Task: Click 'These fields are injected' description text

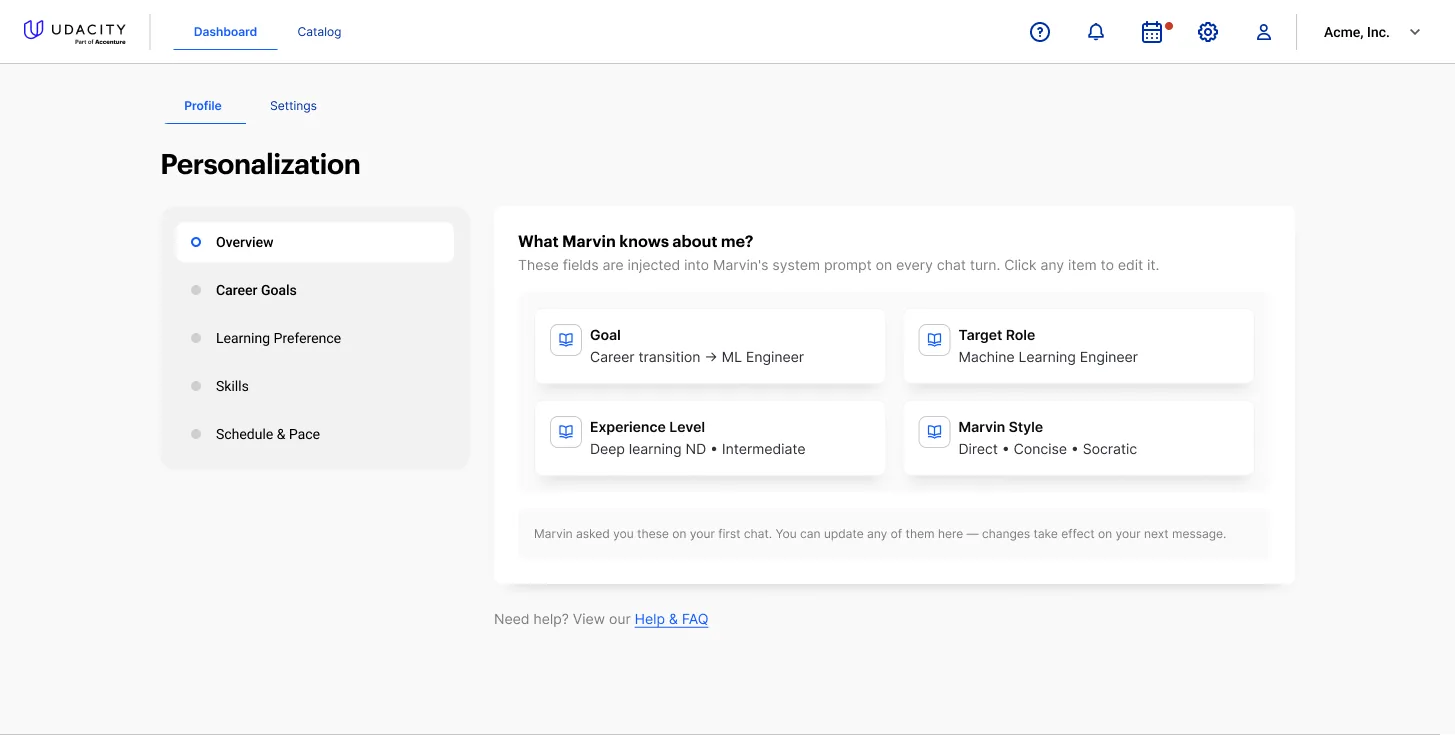Action: (839, 266)
